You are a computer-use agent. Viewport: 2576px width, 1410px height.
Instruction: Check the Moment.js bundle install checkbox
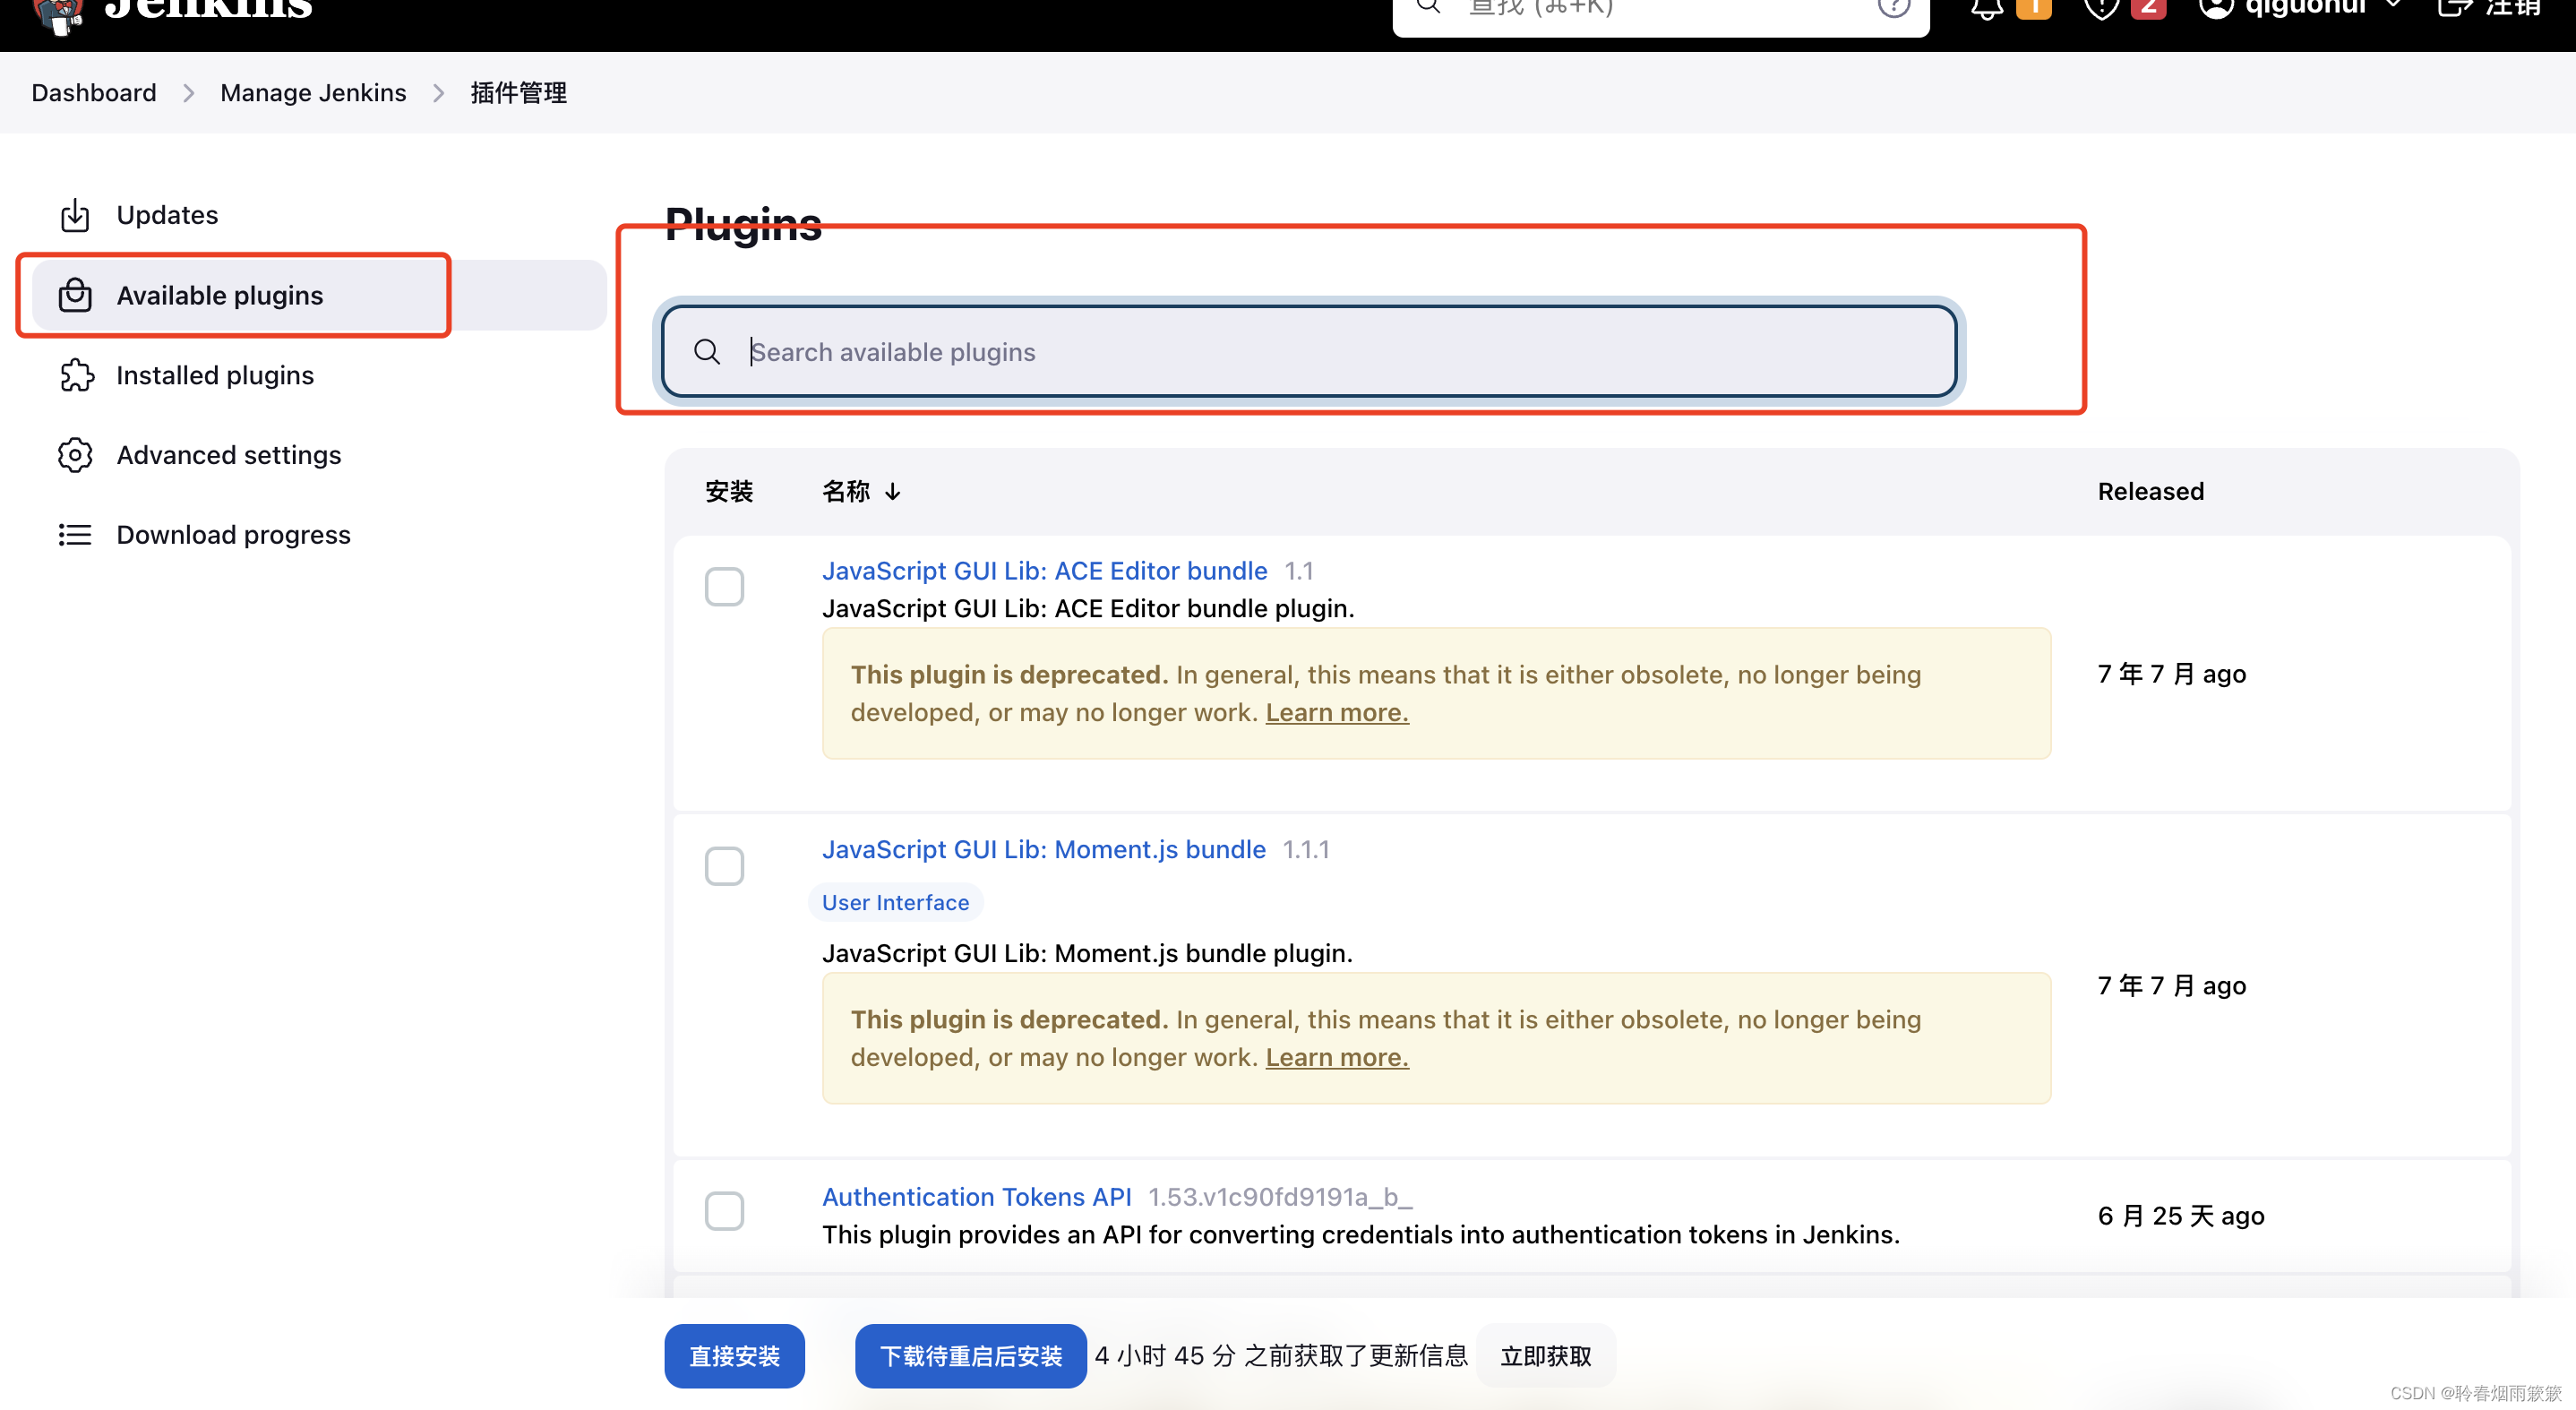(x=724, y=865)
